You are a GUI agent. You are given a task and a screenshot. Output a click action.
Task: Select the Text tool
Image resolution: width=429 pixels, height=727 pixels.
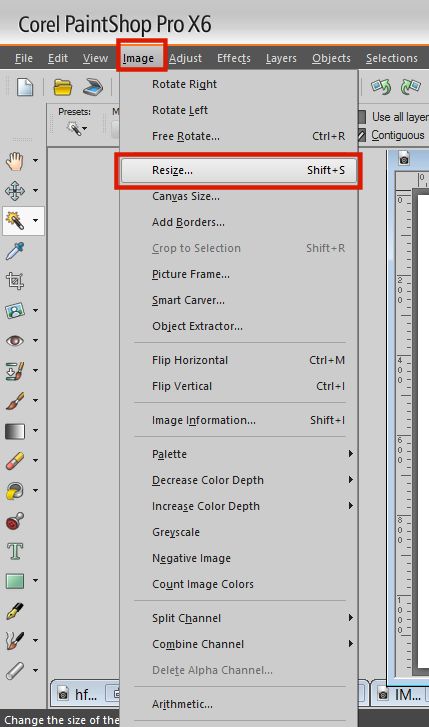(15, 551)
